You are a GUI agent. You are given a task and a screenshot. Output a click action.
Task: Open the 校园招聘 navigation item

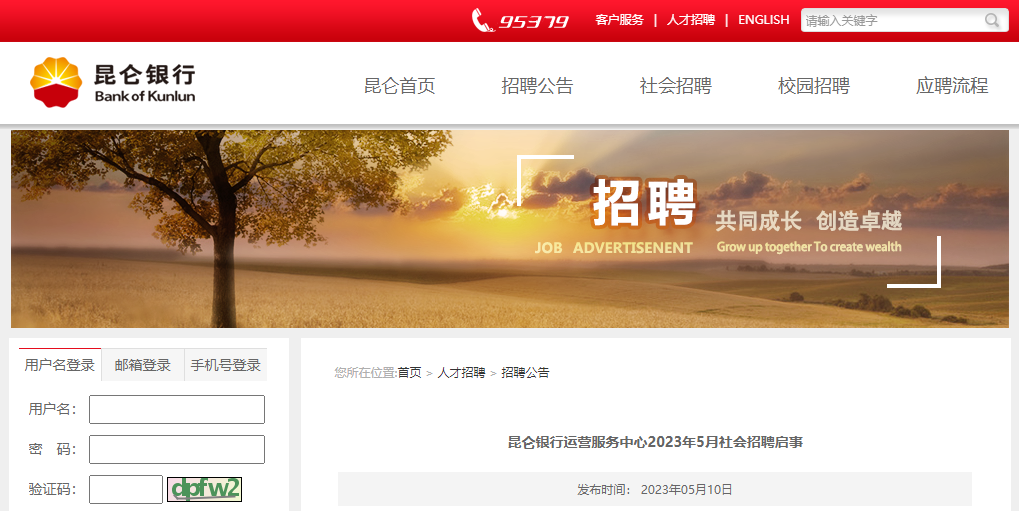pos(814,86)
